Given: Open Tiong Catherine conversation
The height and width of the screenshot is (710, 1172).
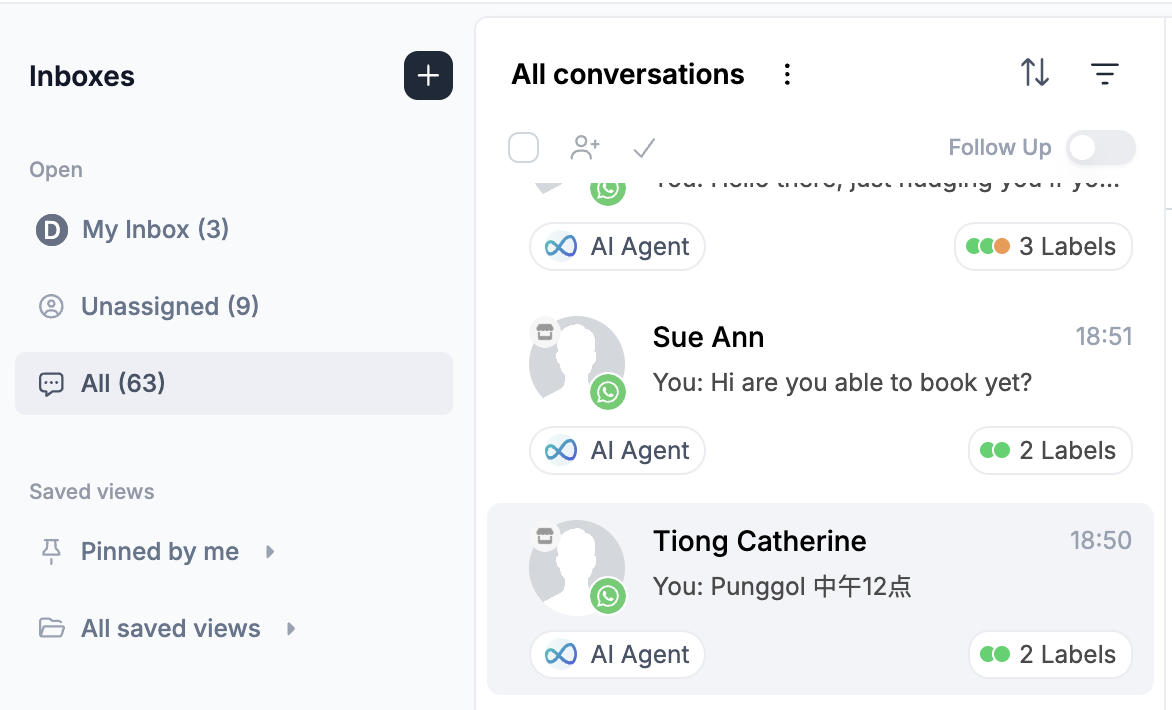Looking at the screenshot, I should (820, 599).
